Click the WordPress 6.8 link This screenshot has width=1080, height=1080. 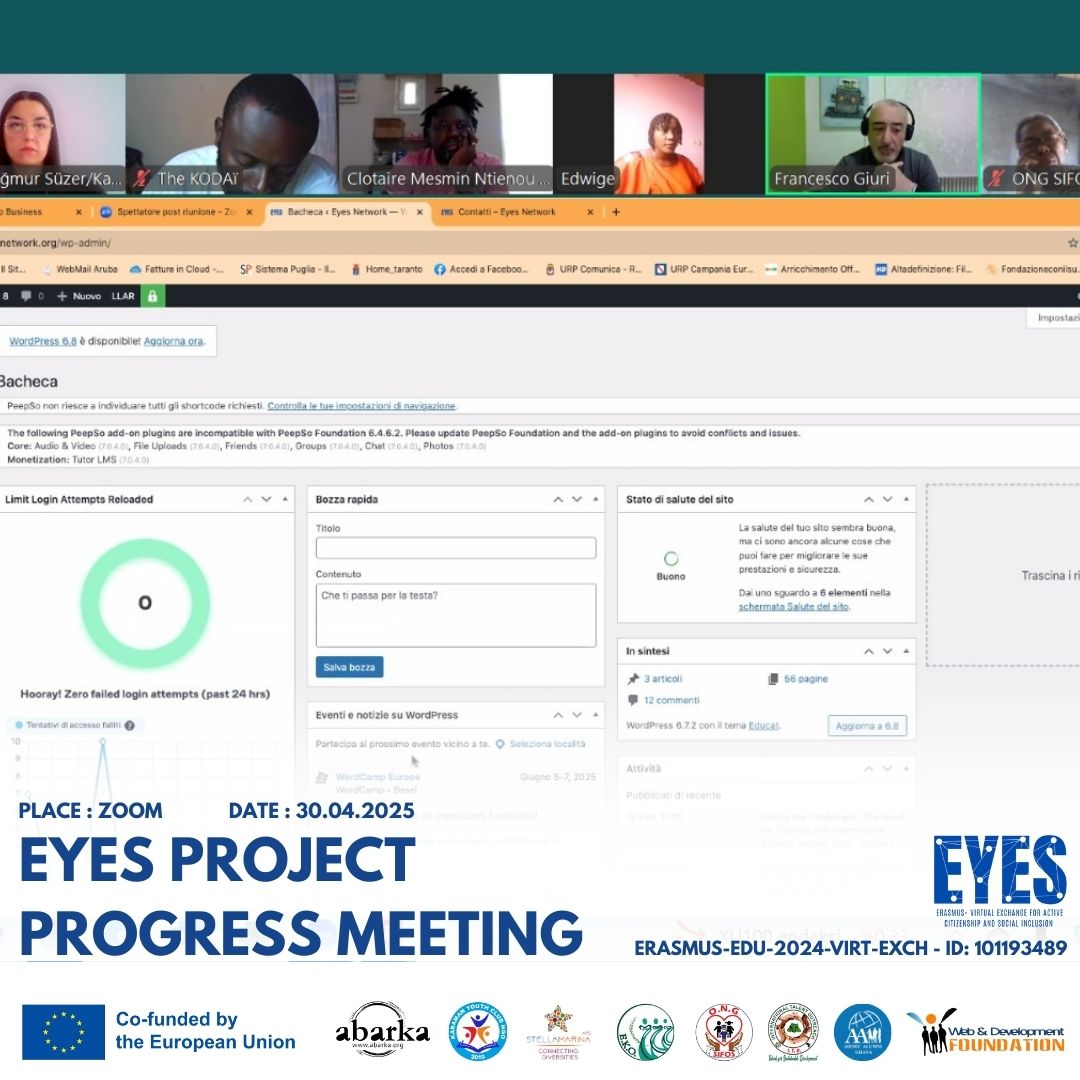(43, 341)
